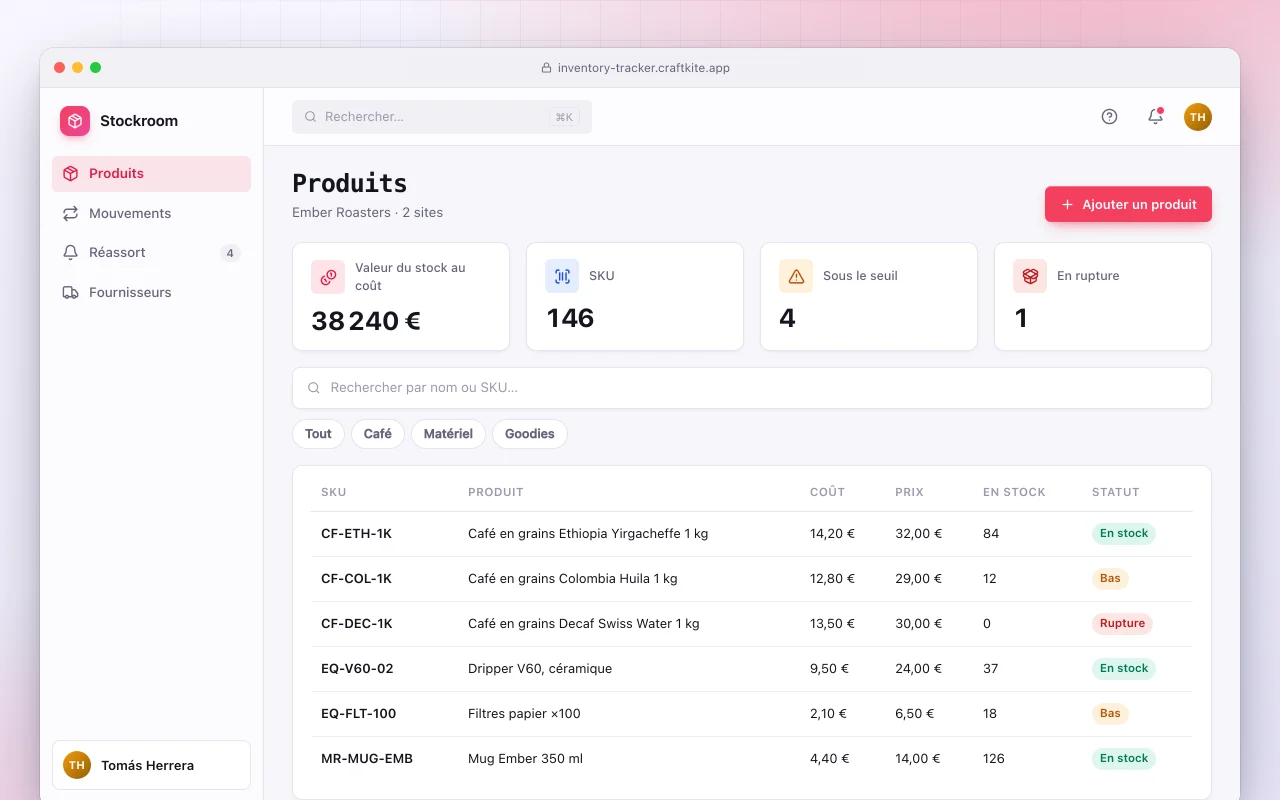Focus the top Rechercher field
Screen dimensions: 1280x800
point(442,117)
